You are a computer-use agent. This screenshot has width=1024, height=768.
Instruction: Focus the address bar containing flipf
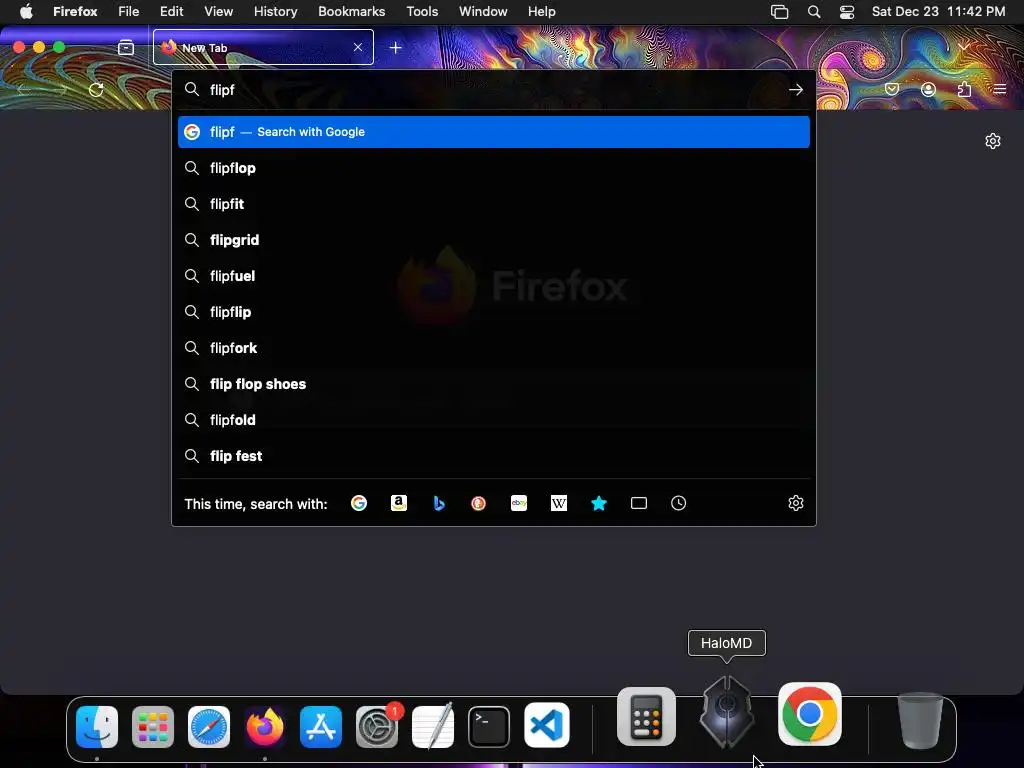(493, 89)
